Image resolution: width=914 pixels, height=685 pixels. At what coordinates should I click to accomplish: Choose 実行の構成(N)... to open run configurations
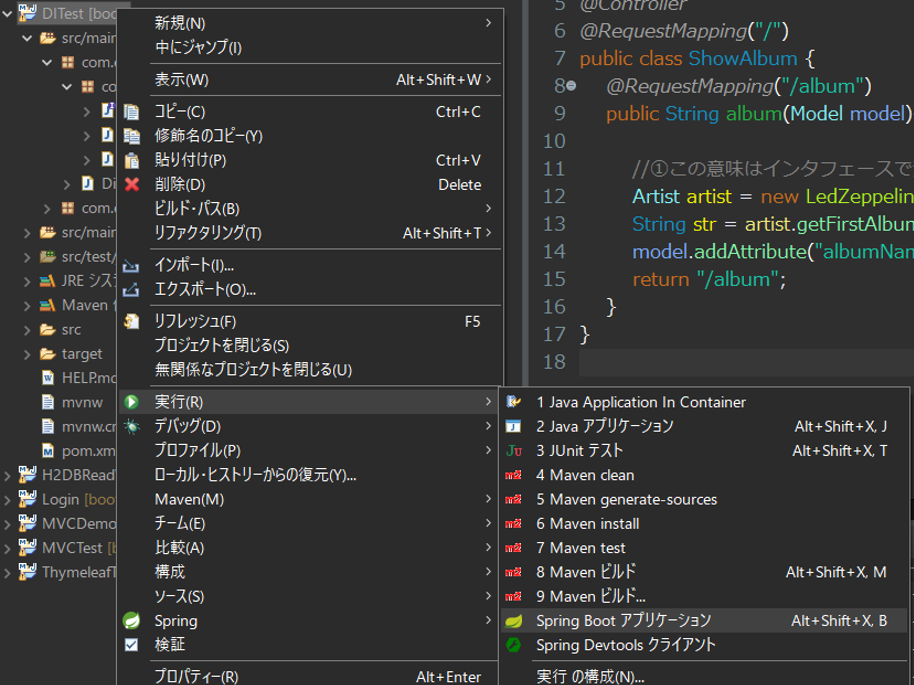pyautogui.click(x=590, y=676)
